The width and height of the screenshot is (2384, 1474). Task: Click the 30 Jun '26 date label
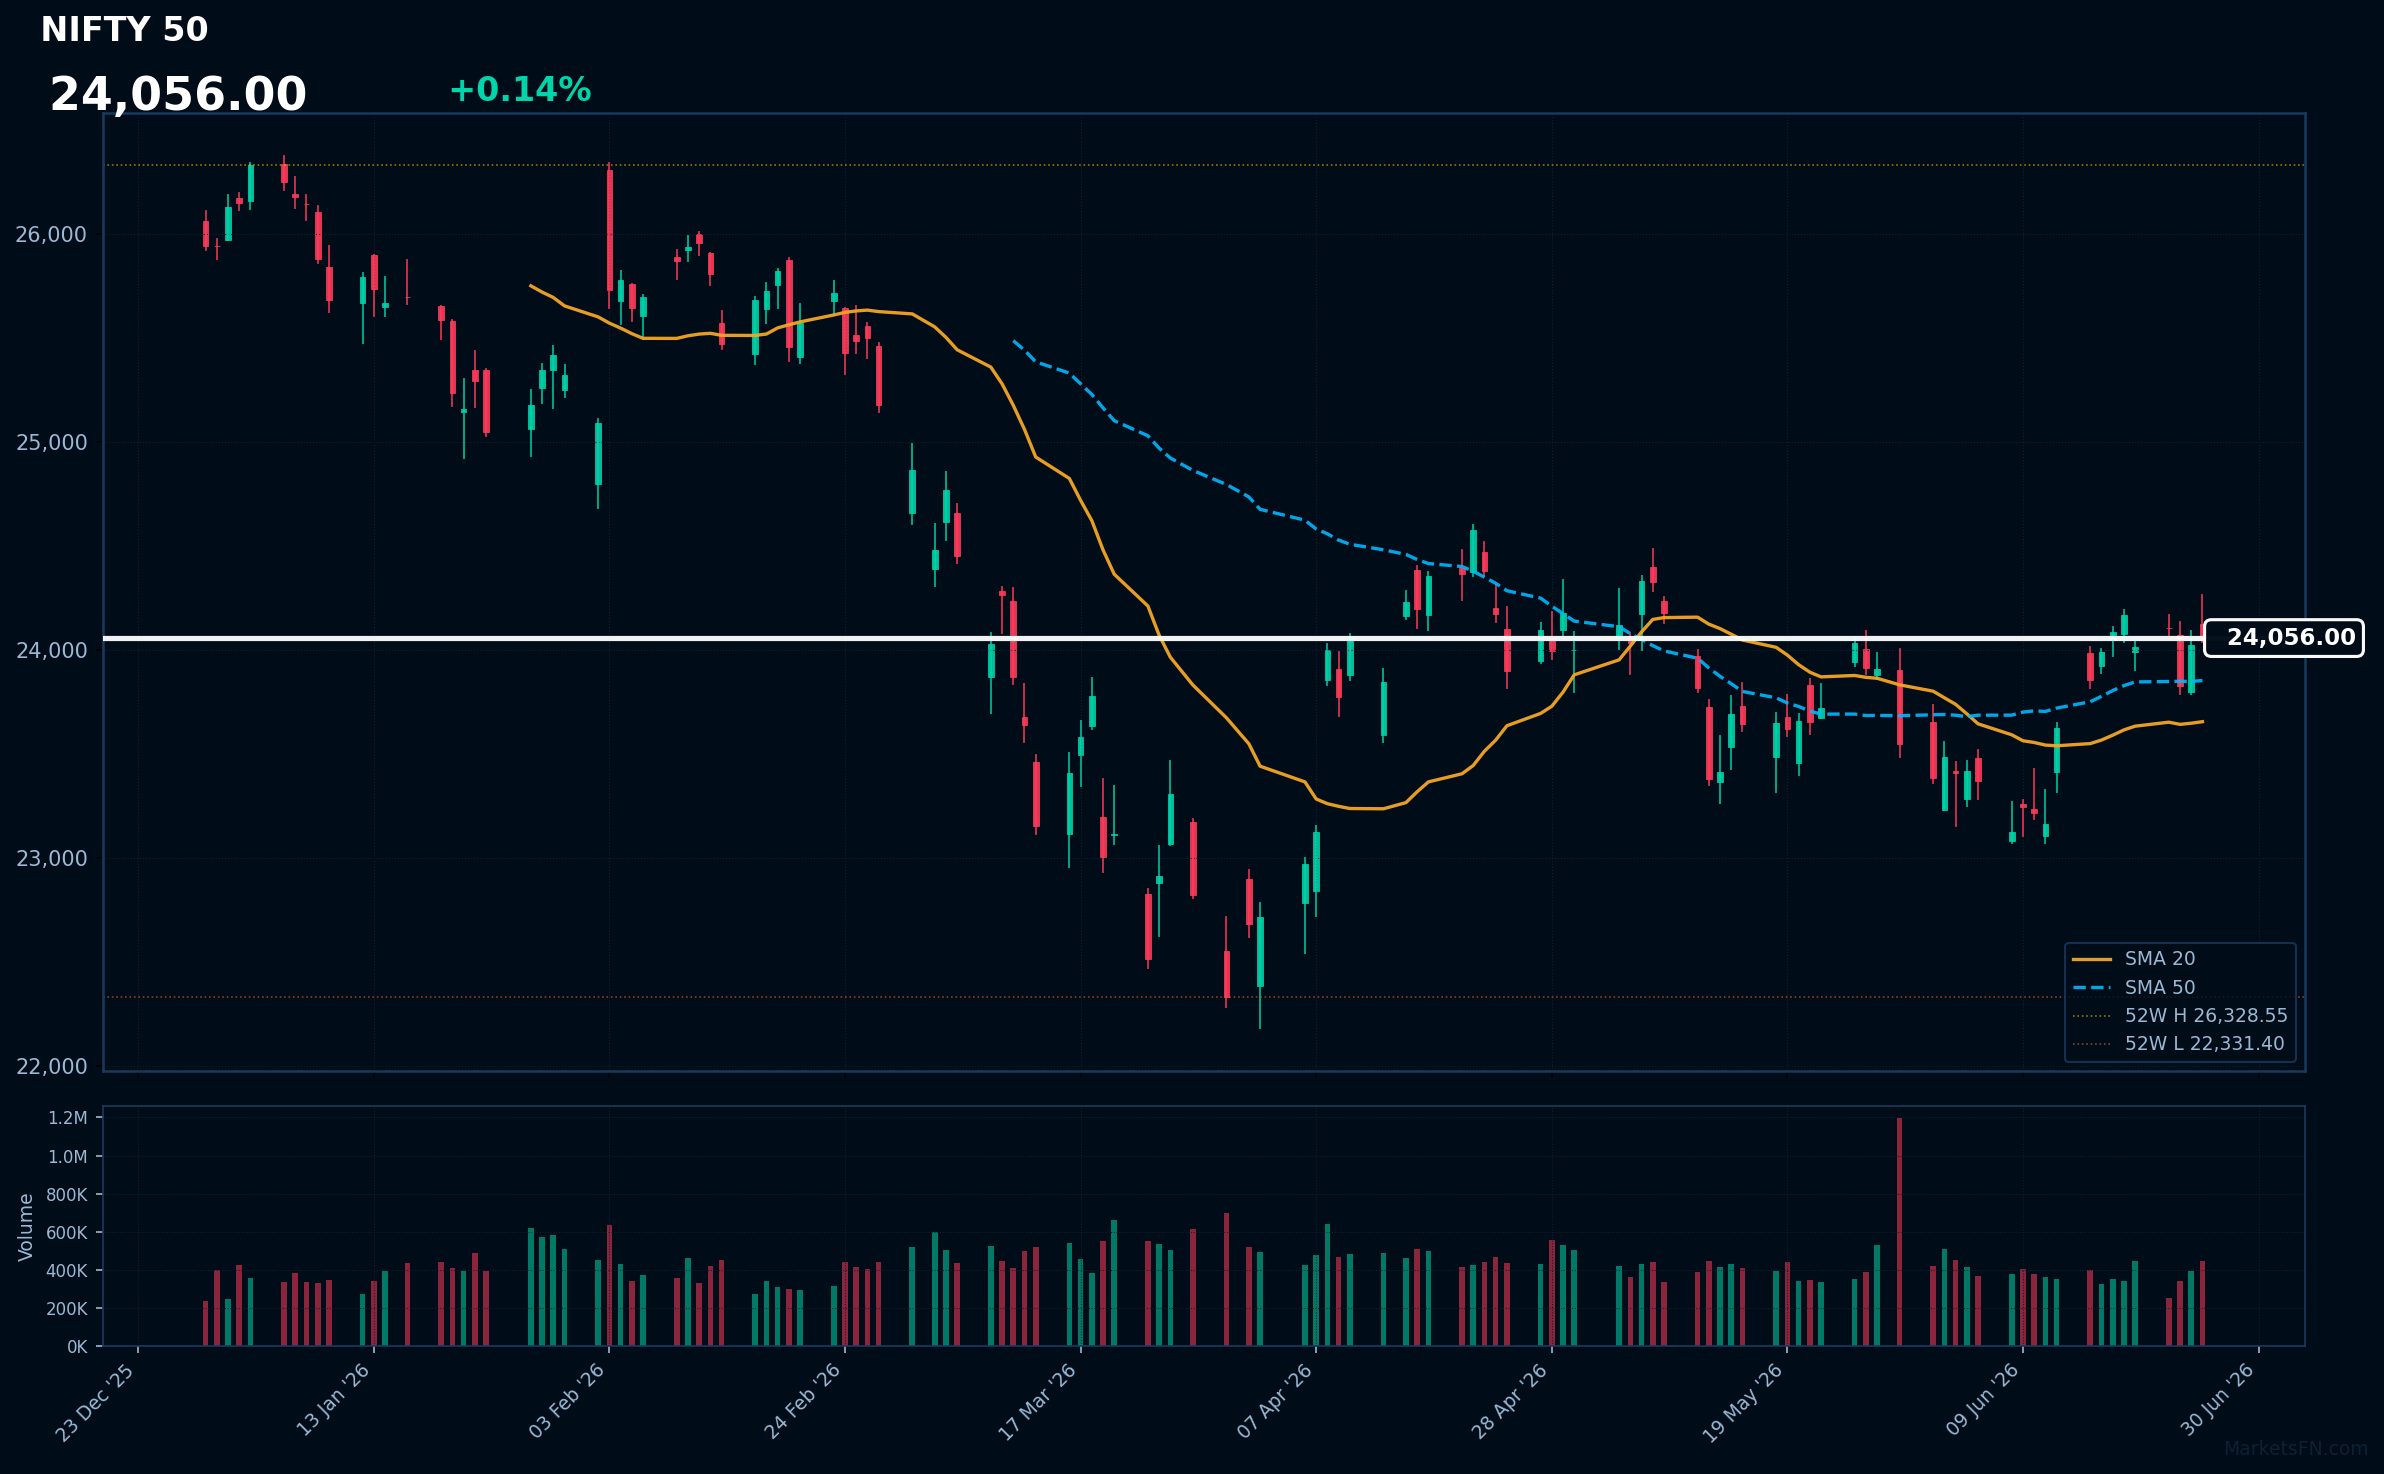(2218, 1400)
